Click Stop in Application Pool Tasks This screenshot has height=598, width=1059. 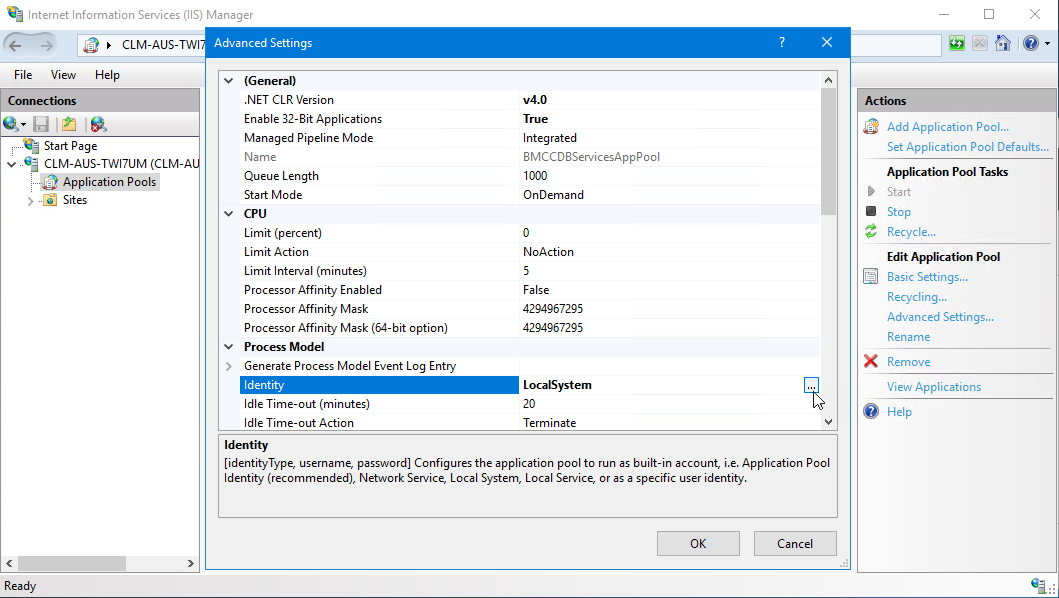point(899,211)
